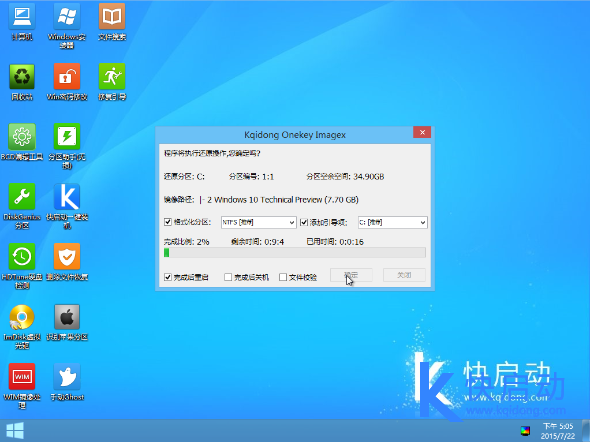Screen dimensions: 590x442
Task: Click the Windows Start button on taskbar
Action: 15,431
